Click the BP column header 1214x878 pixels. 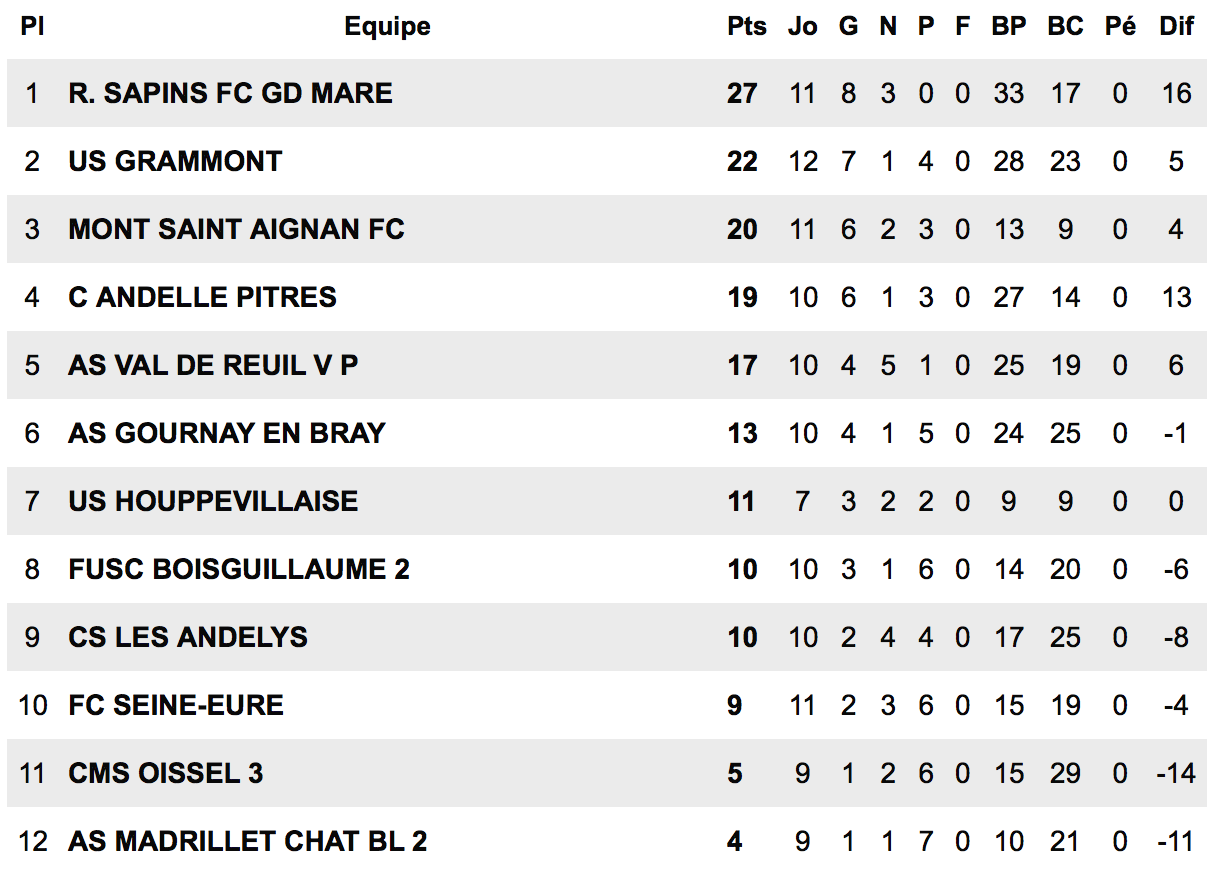pos(1008,27)
